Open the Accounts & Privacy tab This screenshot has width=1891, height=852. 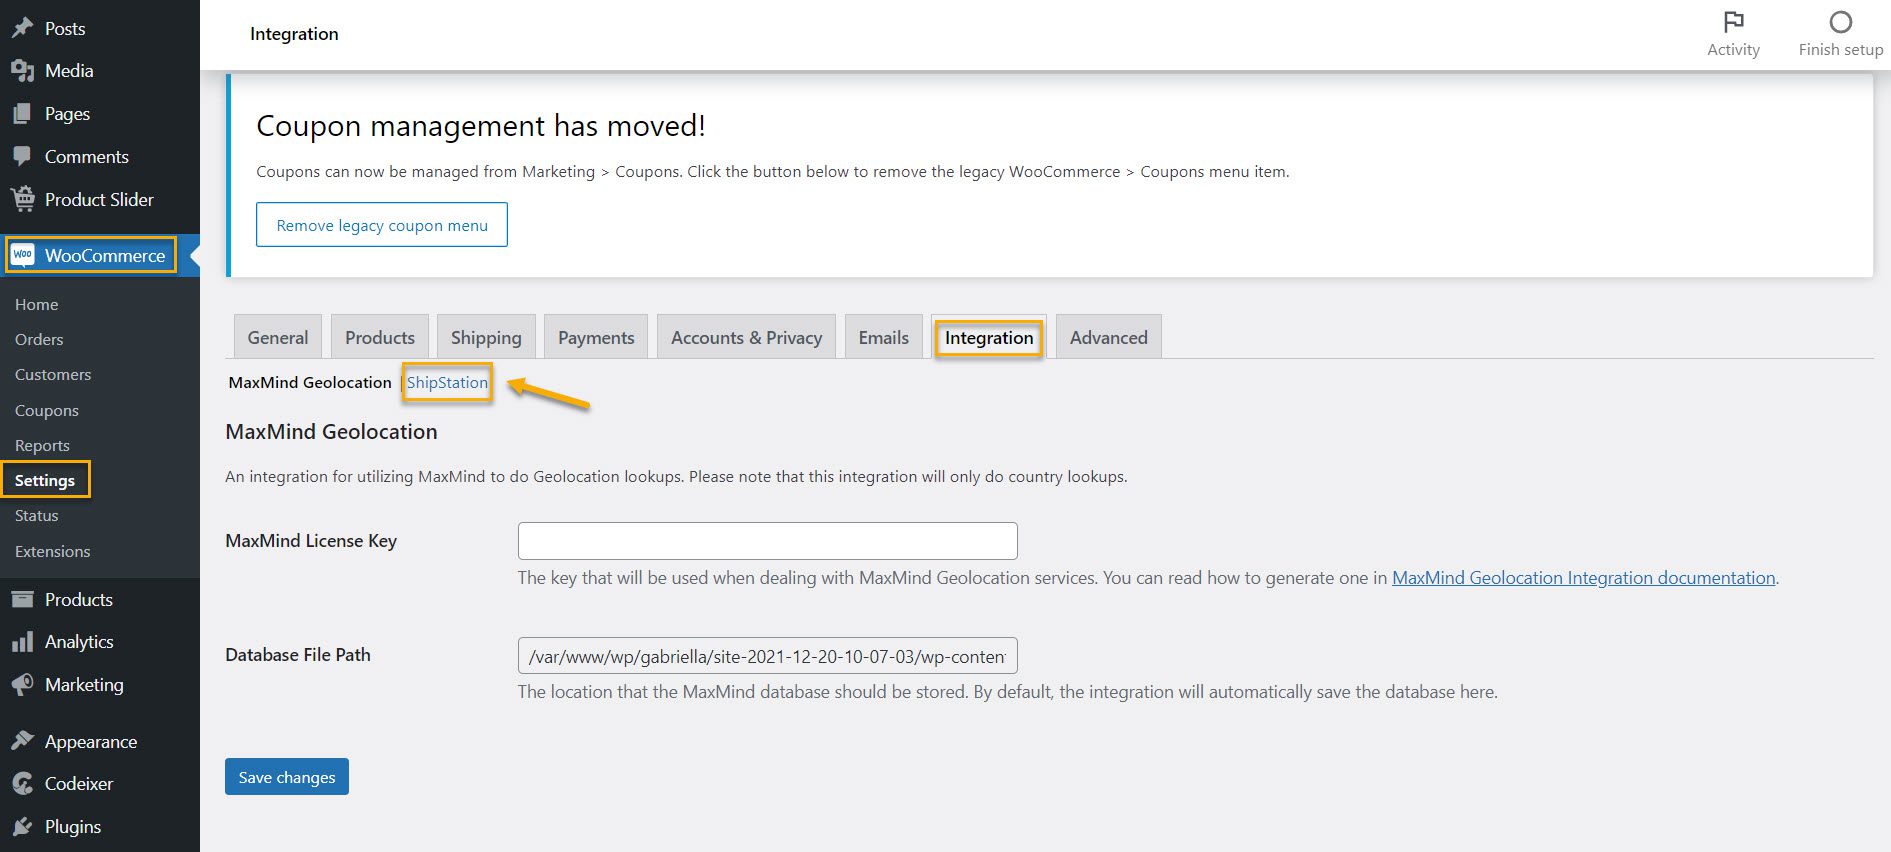click(x=747, y=337)
